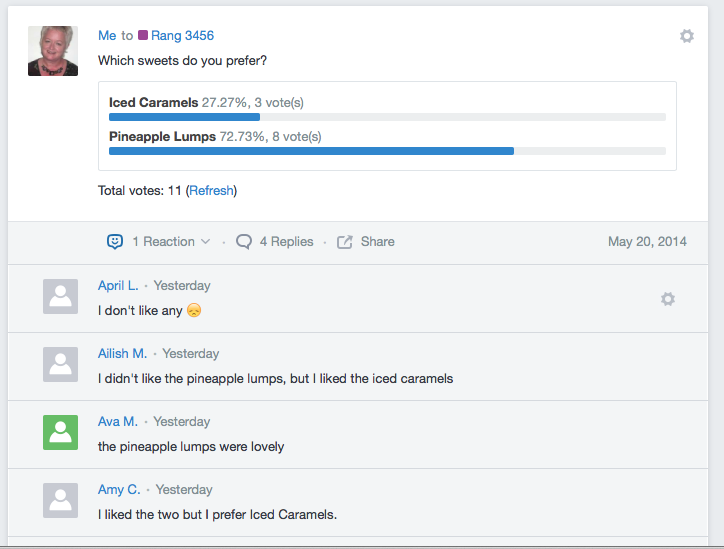This screenshot has height=549, width=724.
Task: Click the share arrow icon
Action: point(344,241)
